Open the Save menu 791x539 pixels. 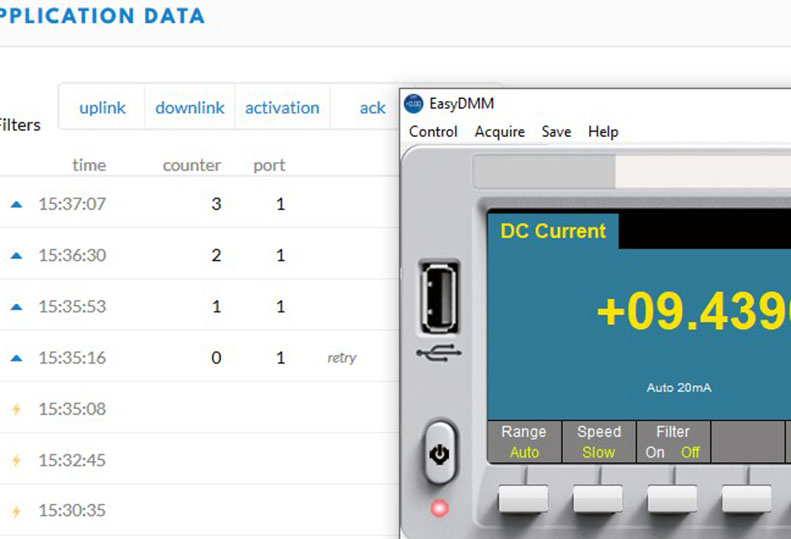556,132
